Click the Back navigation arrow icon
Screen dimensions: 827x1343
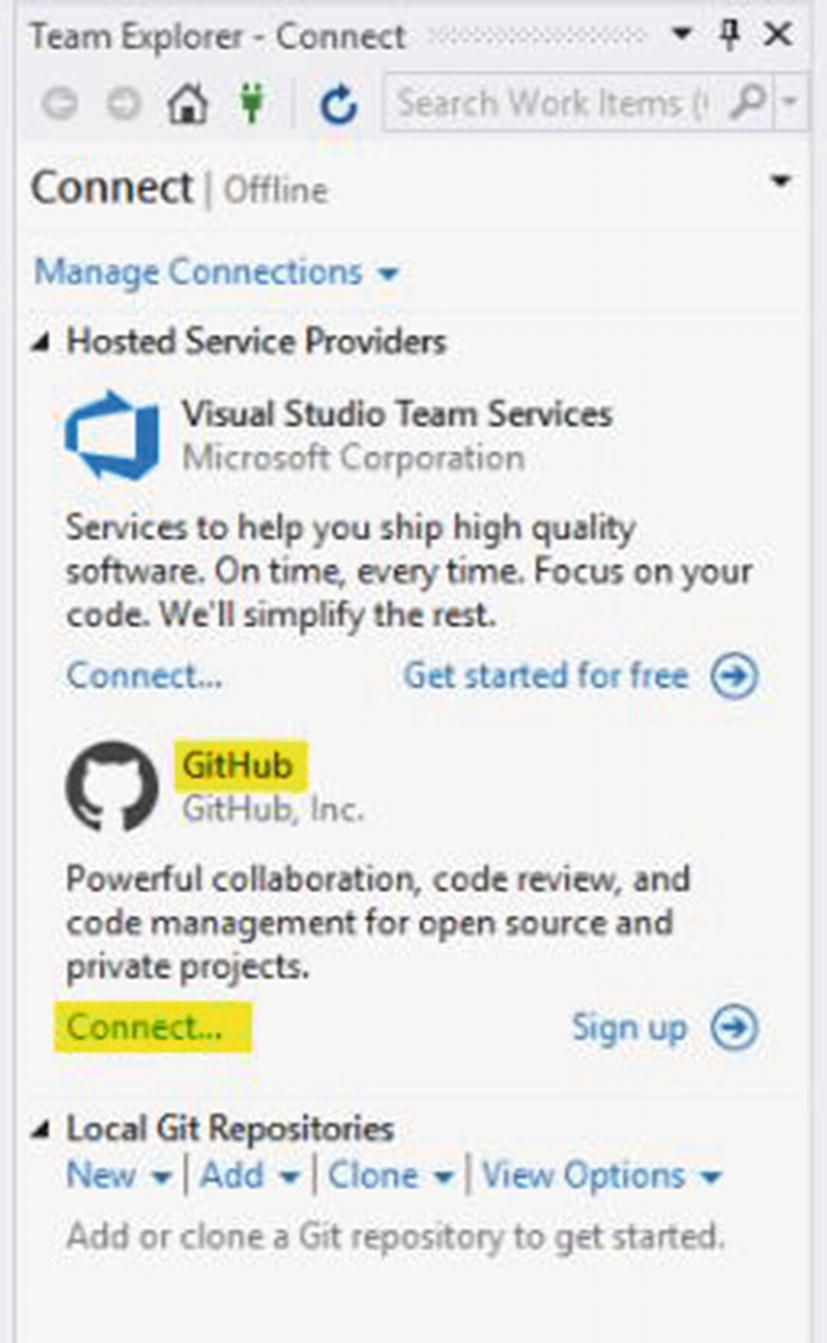60,104
